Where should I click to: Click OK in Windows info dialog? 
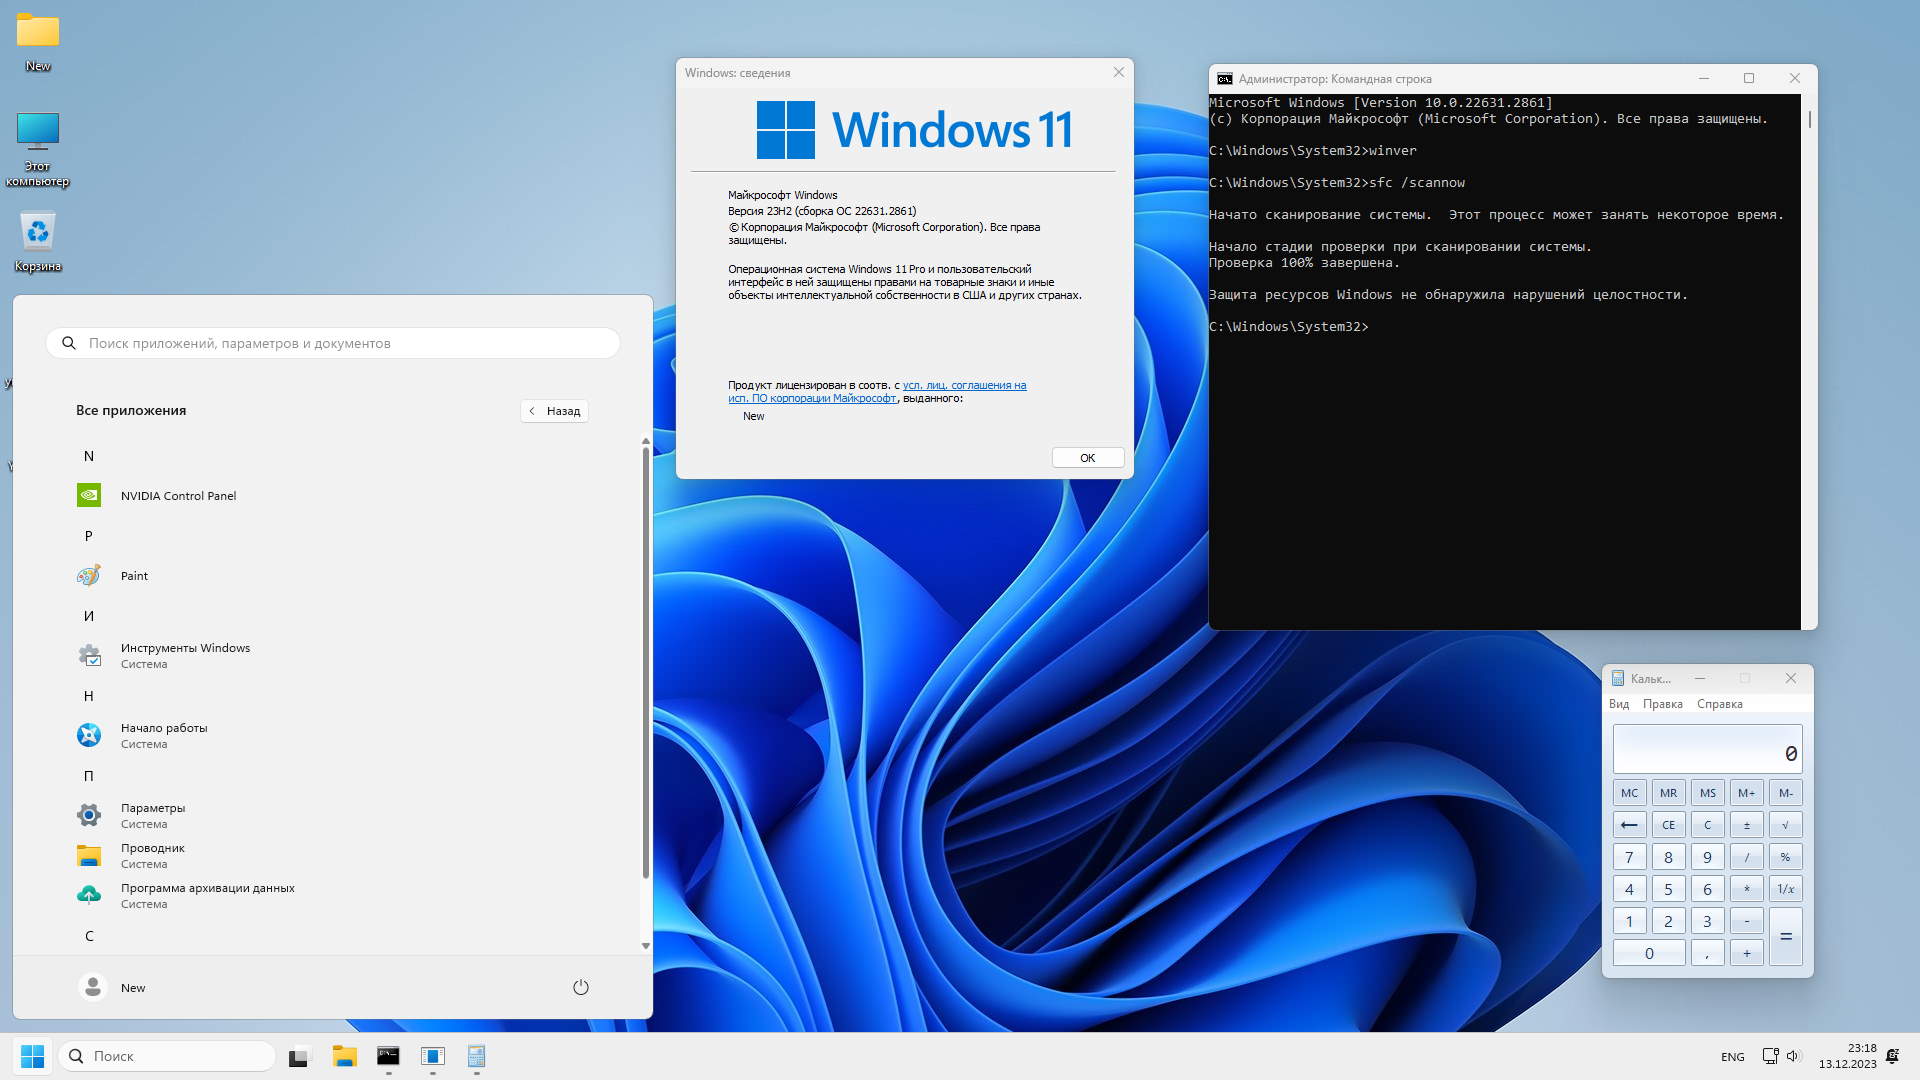tap(1087, 458)
